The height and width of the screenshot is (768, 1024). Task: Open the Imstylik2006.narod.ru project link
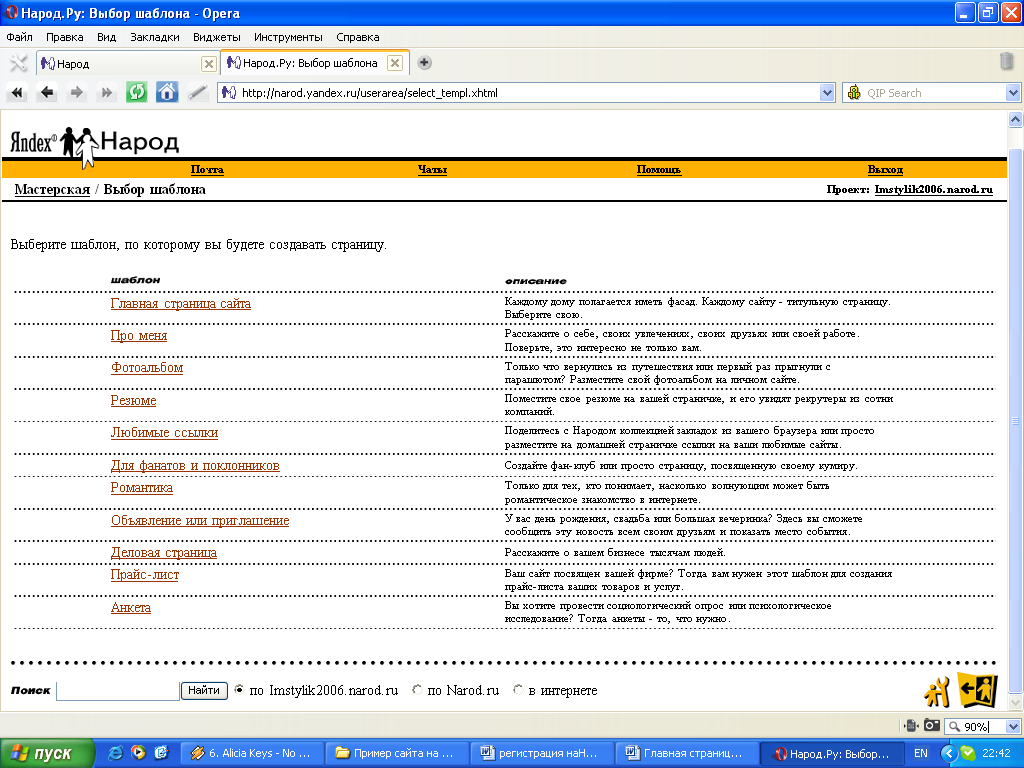tap(934, 189)
